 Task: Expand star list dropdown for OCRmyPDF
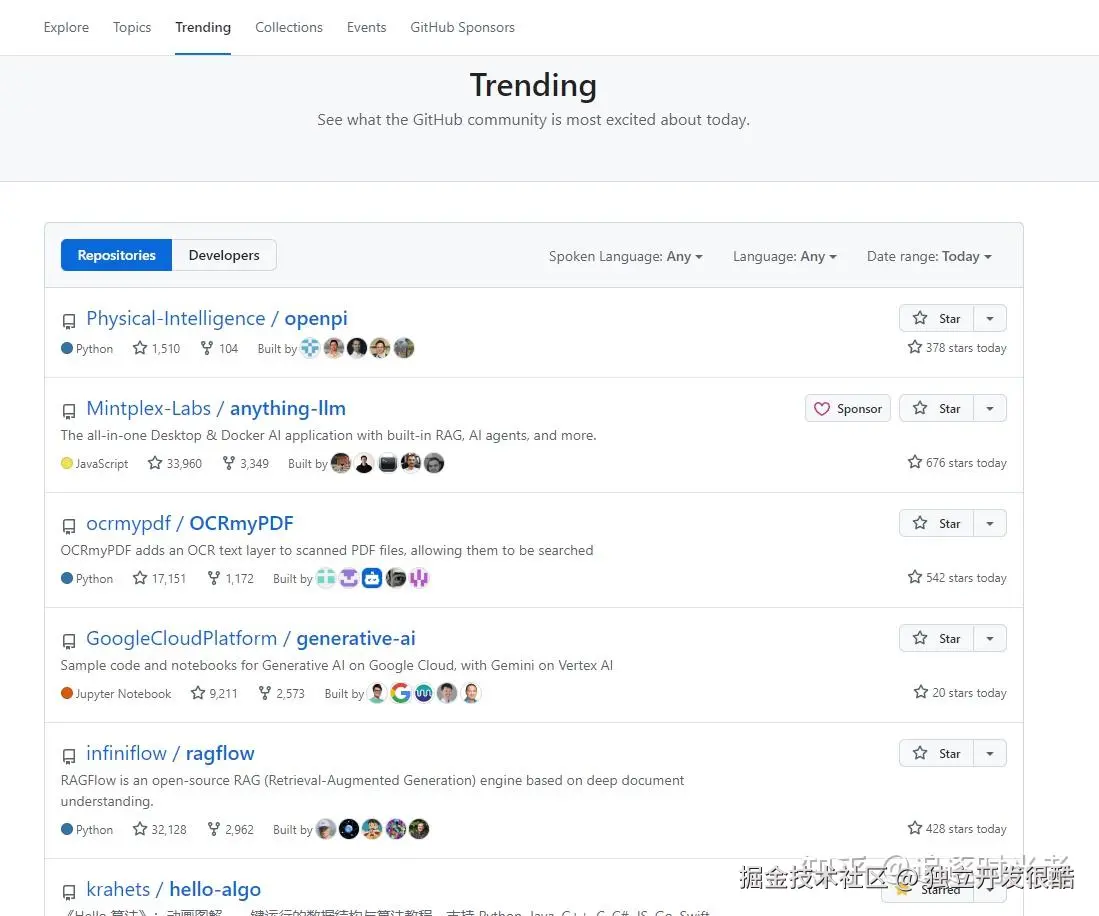[990, 524]
